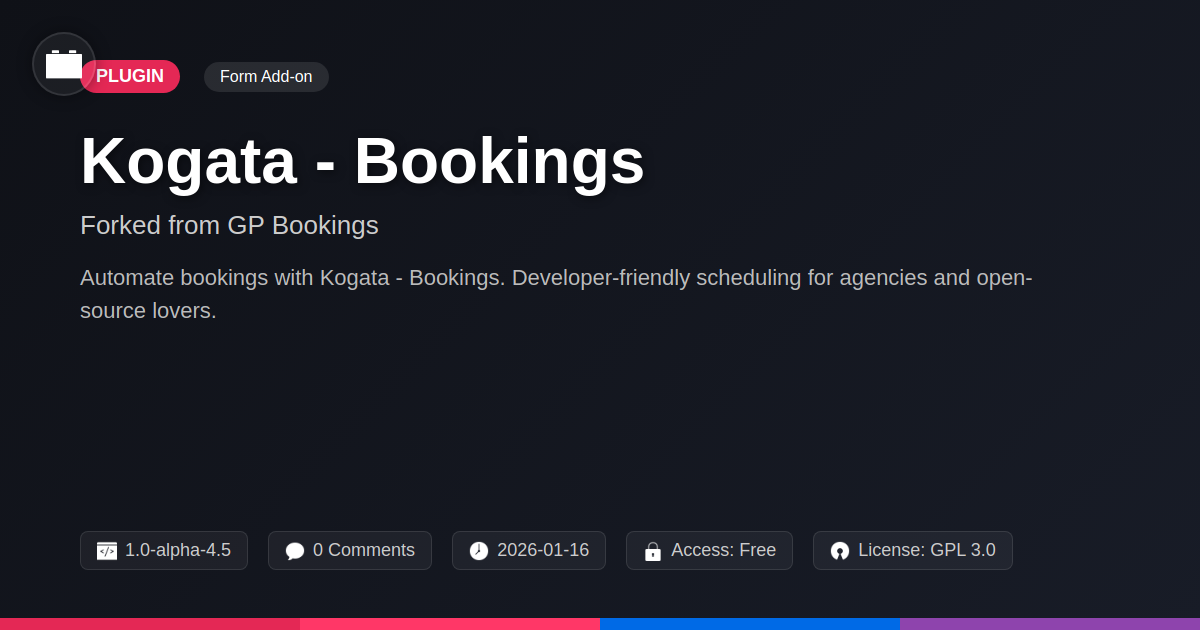Click the open-source license icon
Image resolution: width=1200 pixels, height=630 pixels.
click(840, 551)
